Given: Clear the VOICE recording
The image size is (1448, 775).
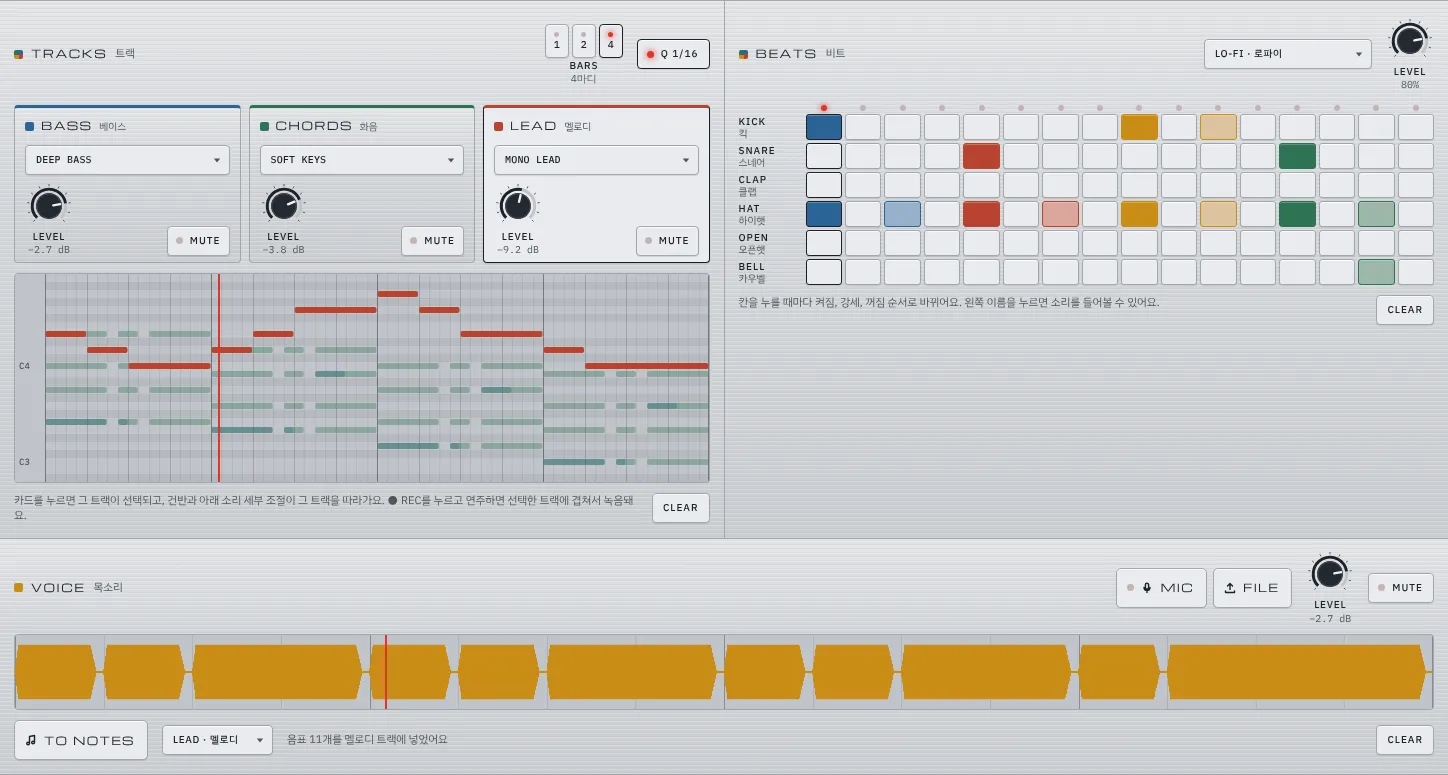Looking at the screenshot, I should tap(1405, 740).
